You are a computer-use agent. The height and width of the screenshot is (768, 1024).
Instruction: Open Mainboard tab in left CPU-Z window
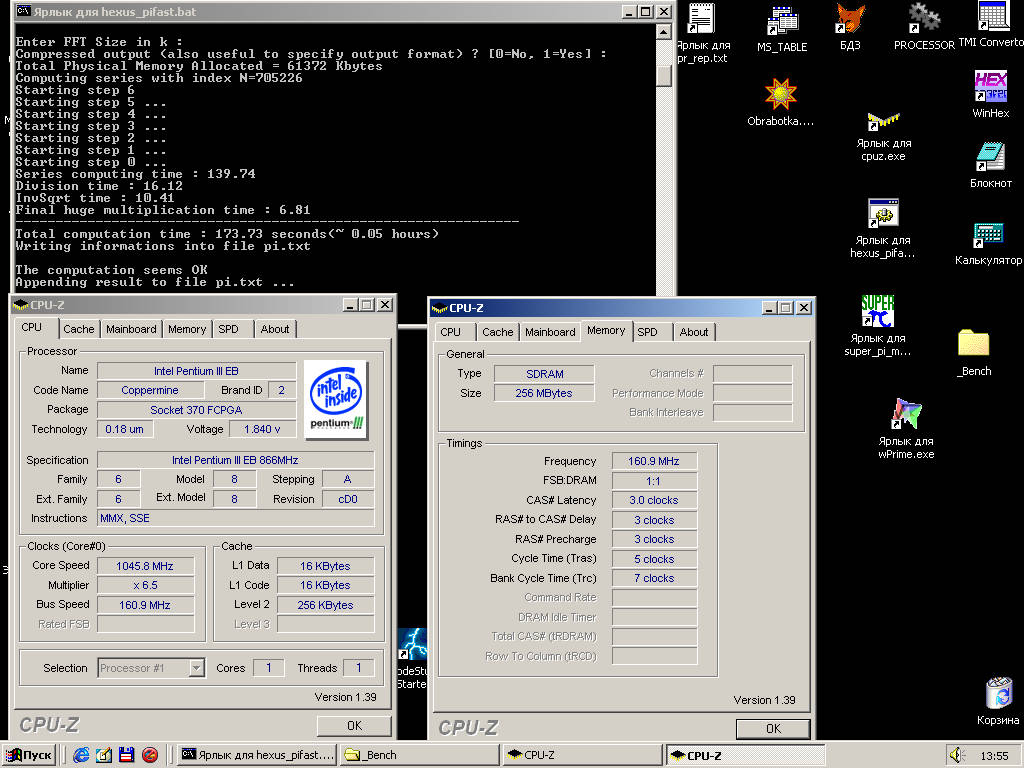[x=131, y=329]
